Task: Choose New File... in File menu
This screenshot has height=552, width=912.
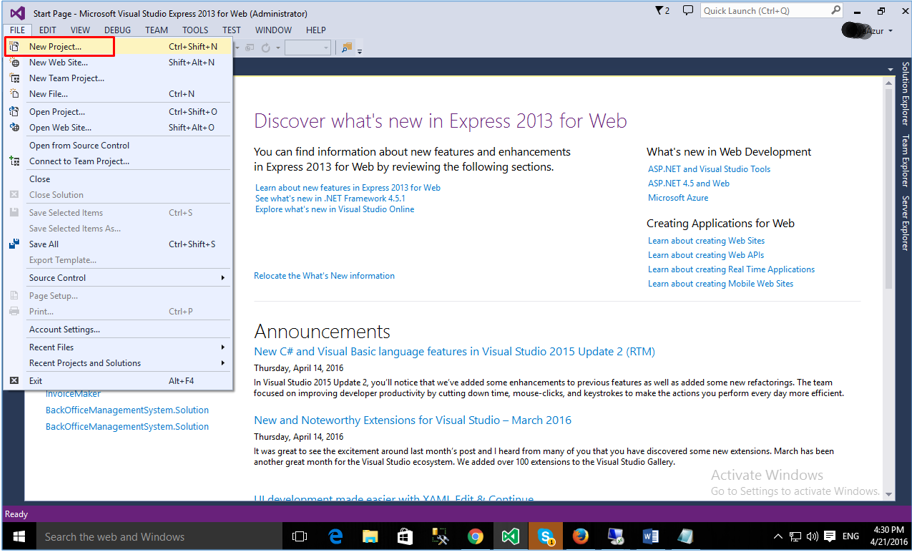Action: (117, 94)
